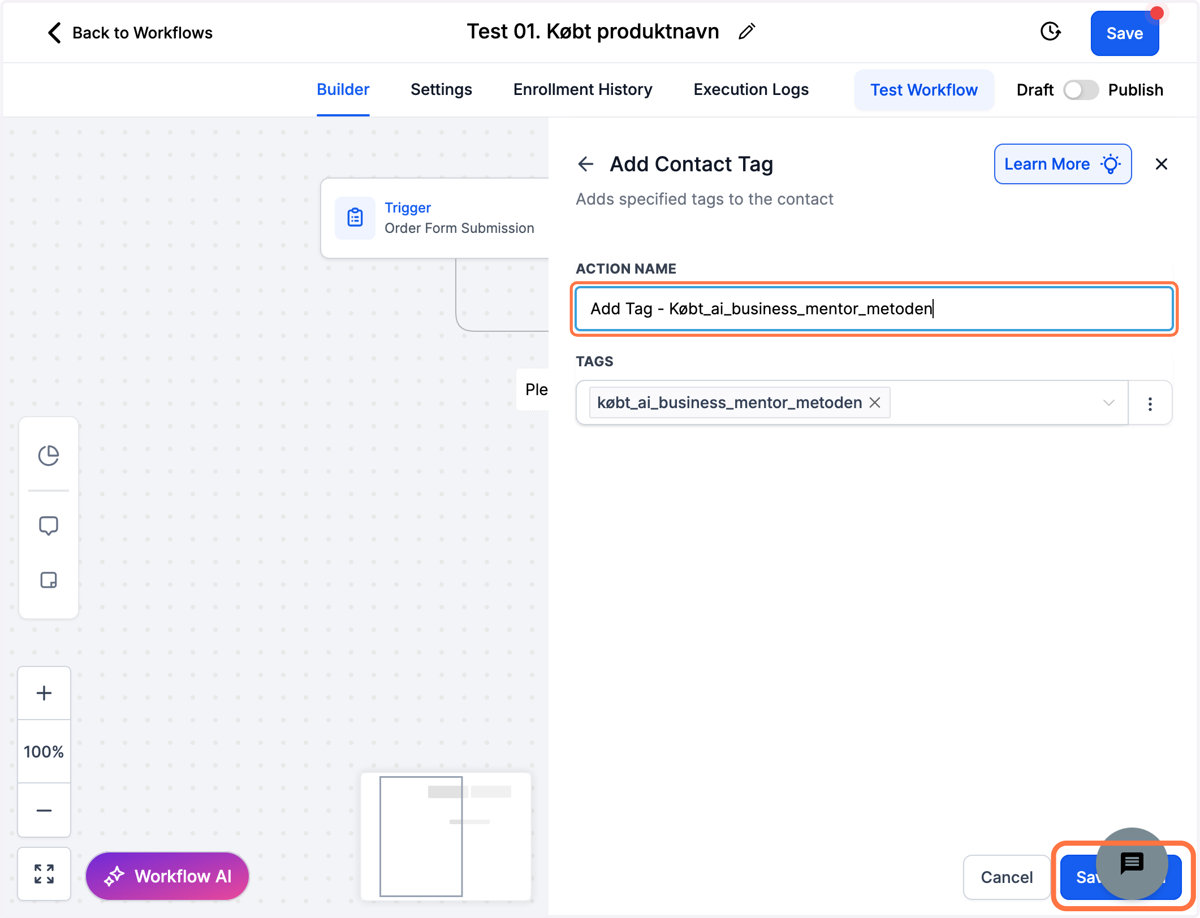Click the Publish label
The width and height of the screenshot is (1200, 918).
(x=1136, y=90)
